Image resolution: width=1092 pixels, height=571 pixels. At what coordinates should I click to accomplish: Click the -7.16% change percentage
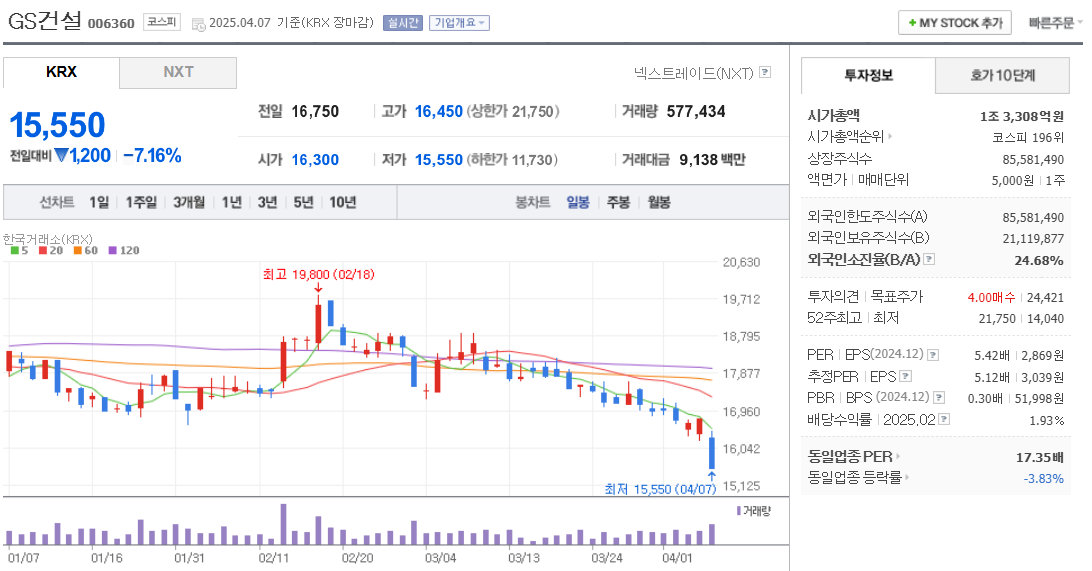coord(152,155)
